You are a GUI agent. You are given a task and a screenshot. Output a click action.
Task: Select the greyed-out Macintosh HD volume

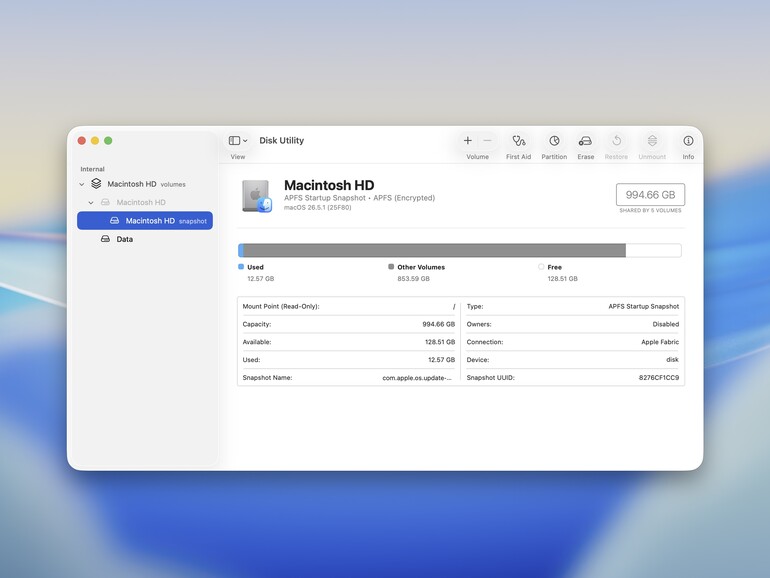[145, 202]
